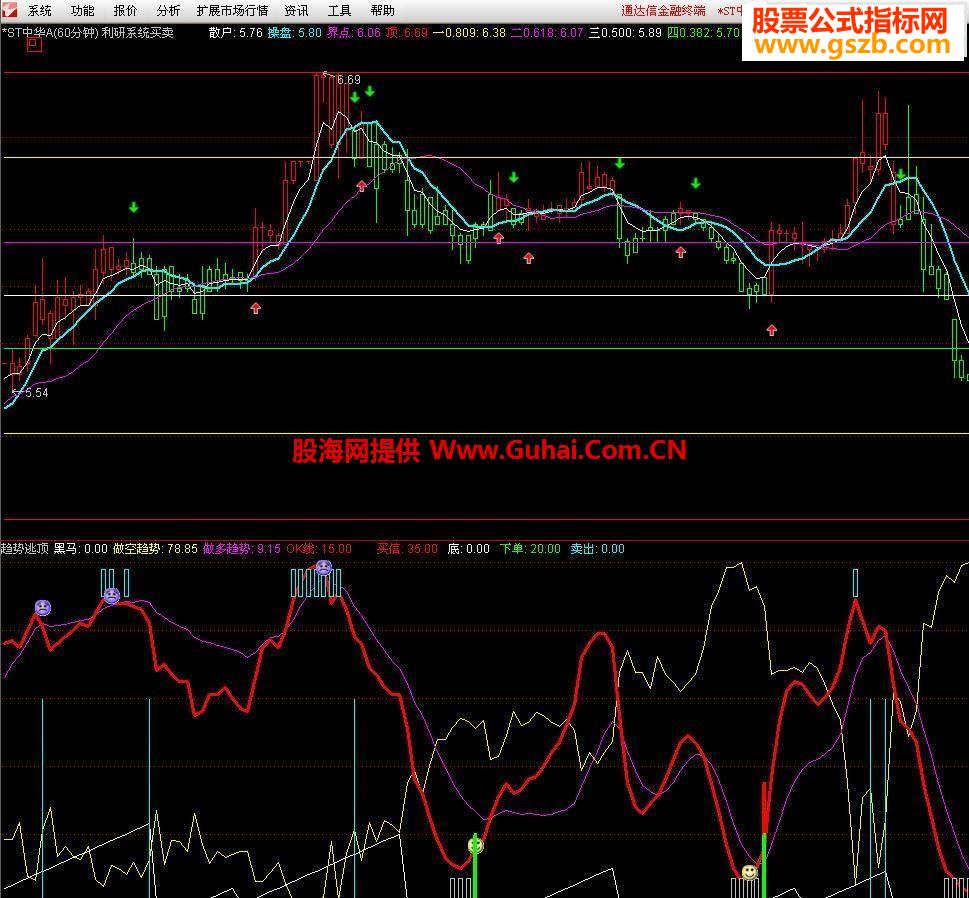The height and width of the screenshot is (898, 969).
Task: Click stock title *ST中华A(60分钟) 利研系统买卖
Action: click(x=88, y=33)
